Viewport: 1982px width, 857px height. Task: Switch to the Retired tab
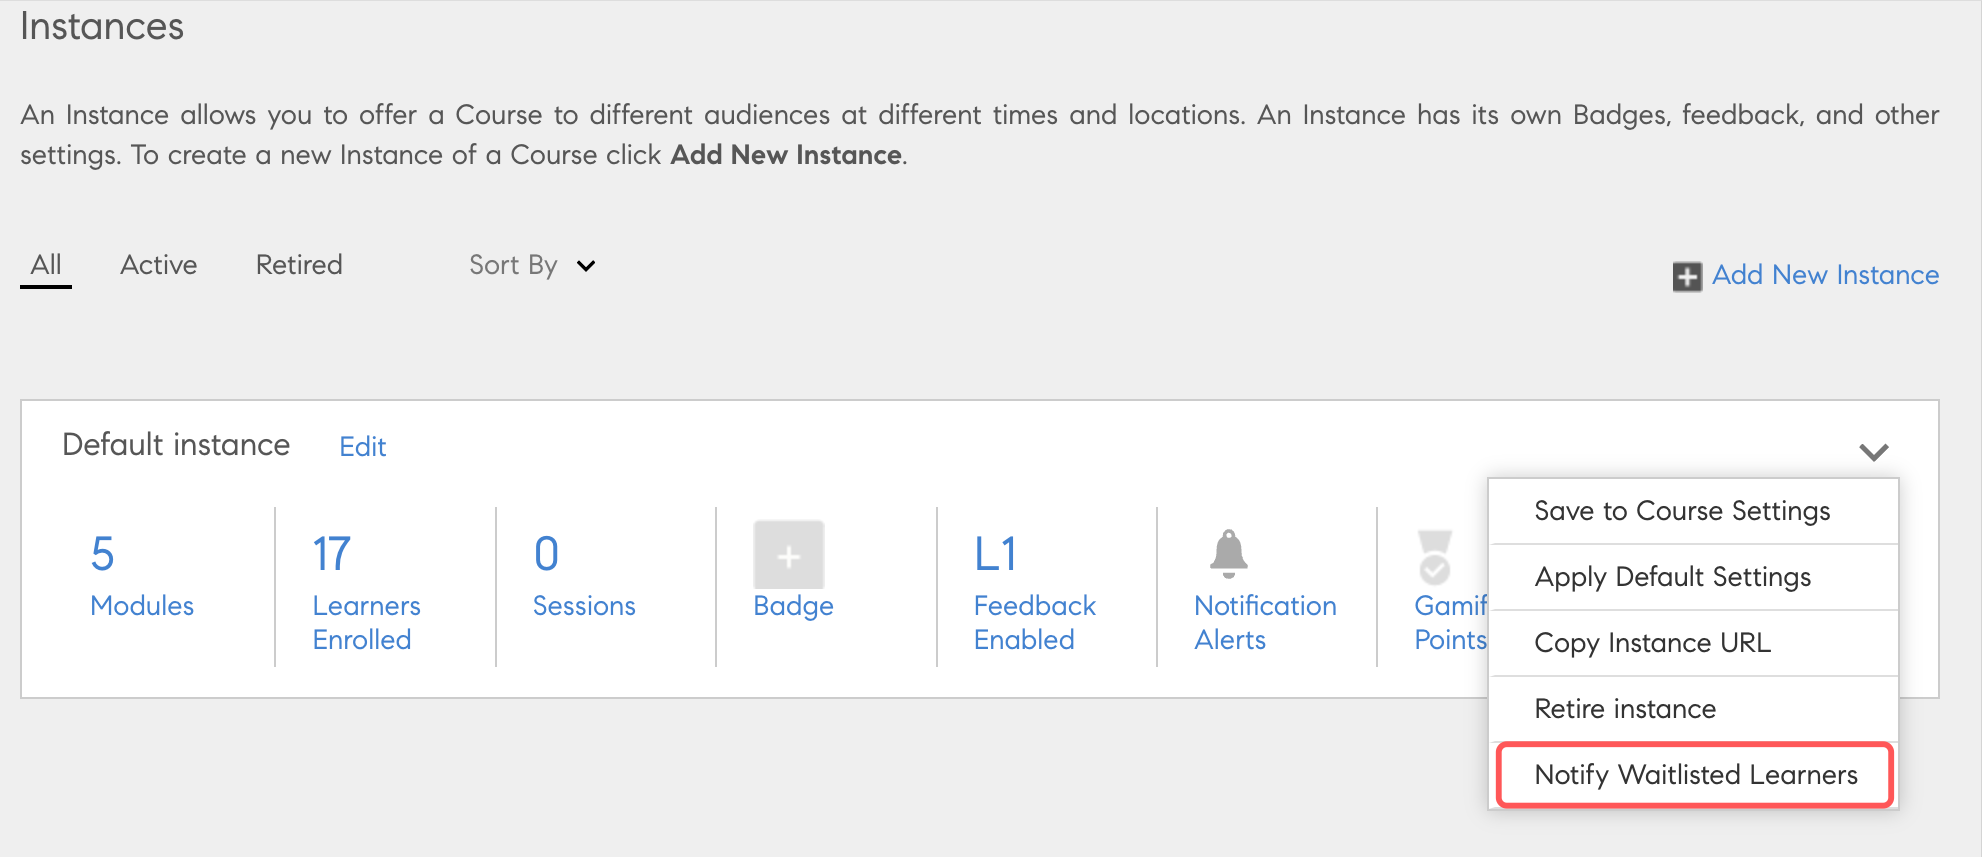[x=299, y=265]
